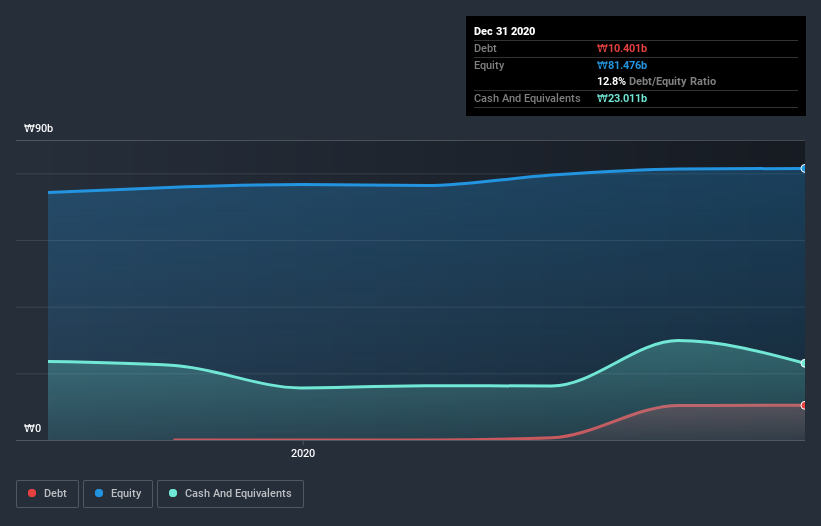
Task: Toggle the Equity legend button
Action: tap(118, 494)
